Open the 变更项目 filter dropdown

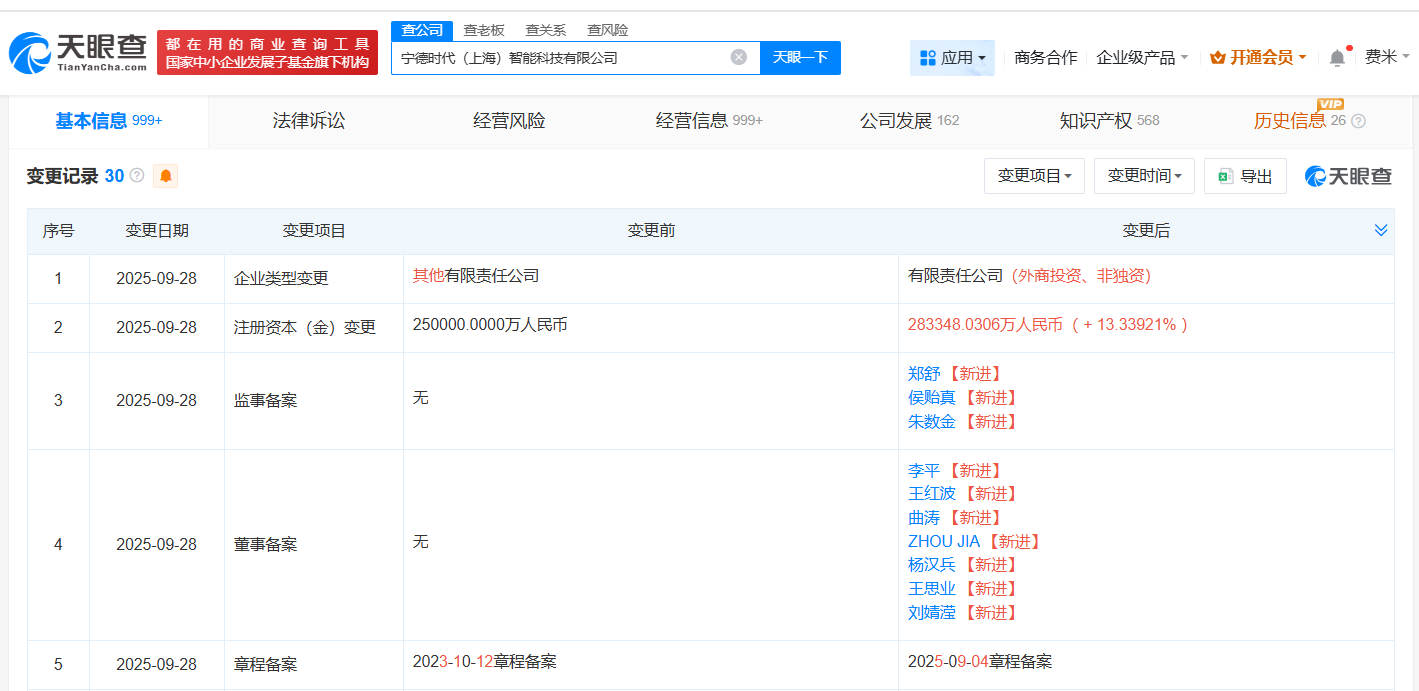[x=1034, y=175]
